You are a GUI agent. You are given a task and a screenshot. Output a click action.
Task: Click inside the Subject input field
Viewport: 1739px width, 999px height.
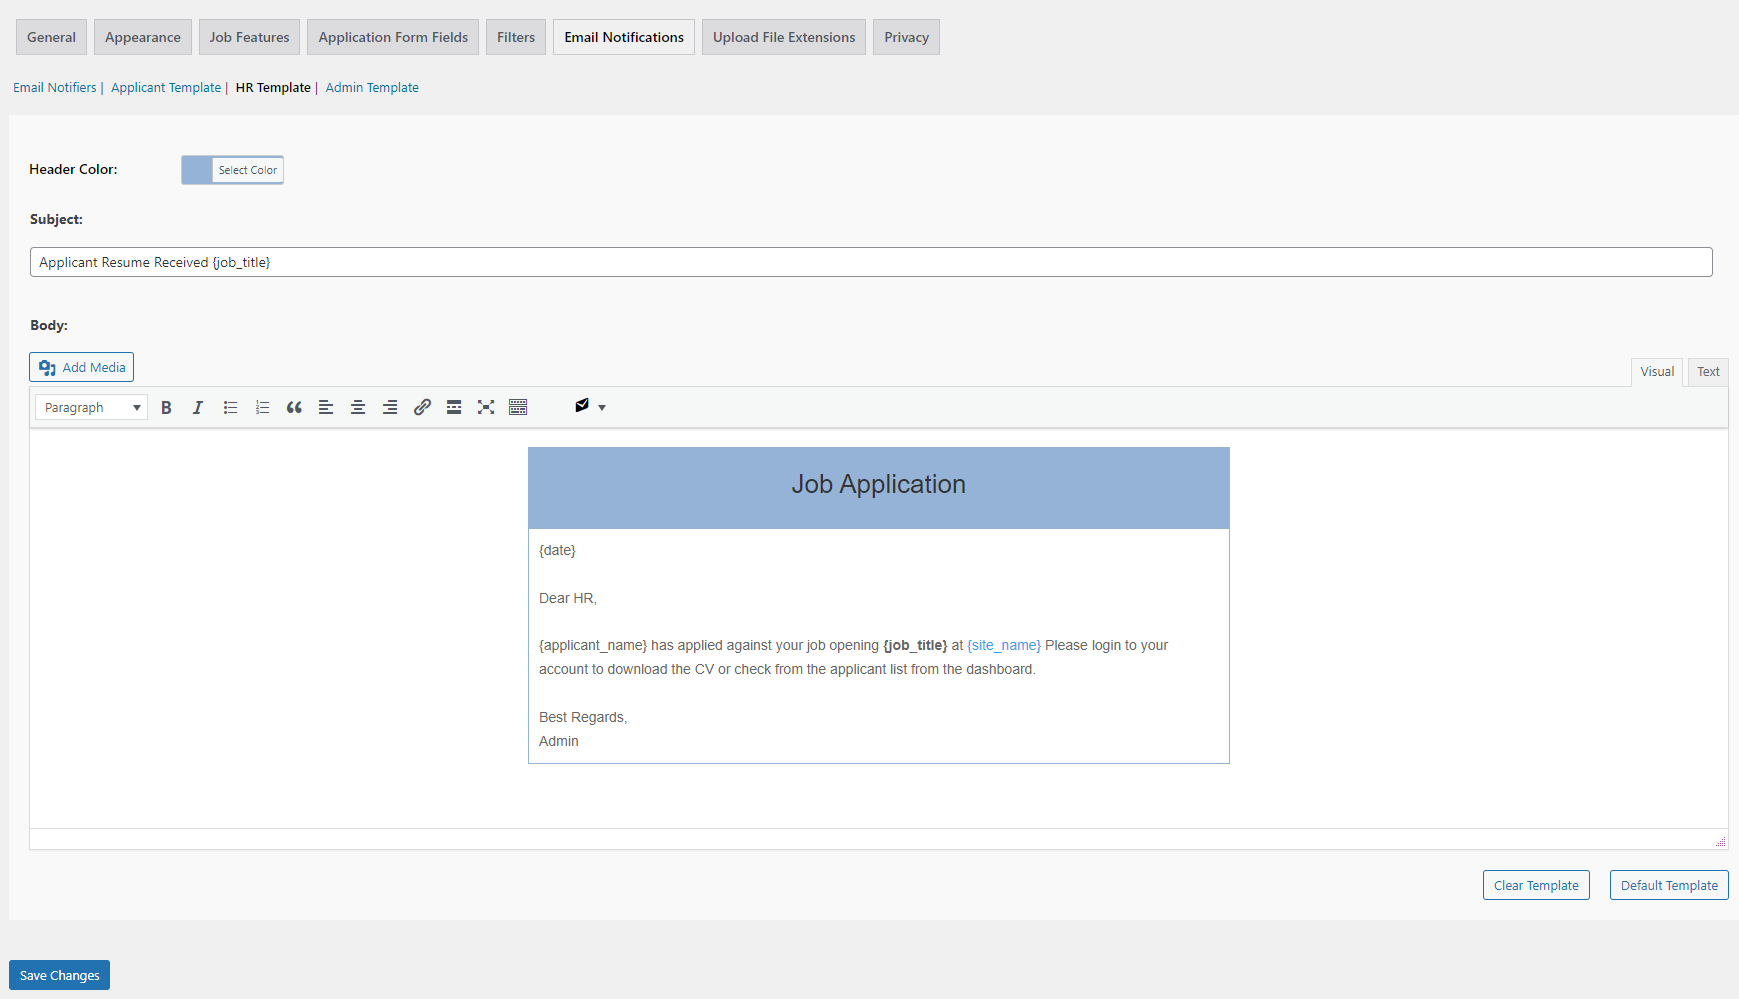(500, 261)
